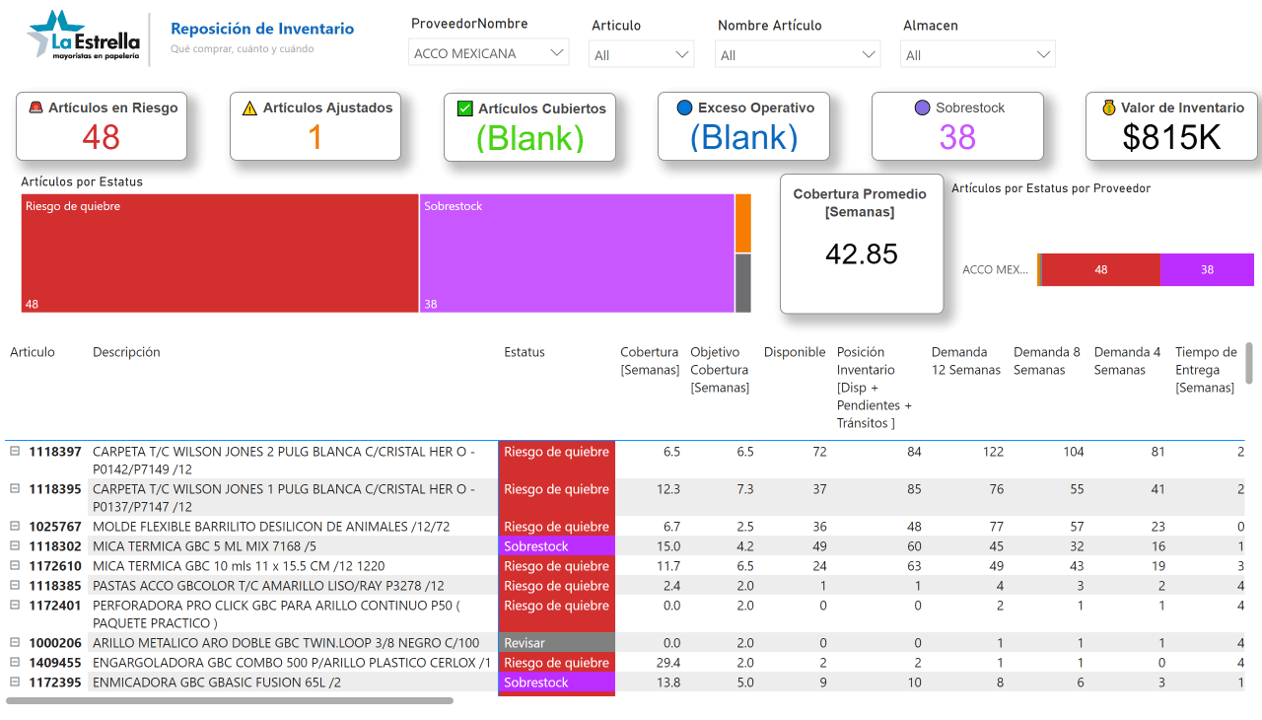Click the Artículos por Estatus chart title
This screenshot has width=1262, height=720.
coord(82,182)
